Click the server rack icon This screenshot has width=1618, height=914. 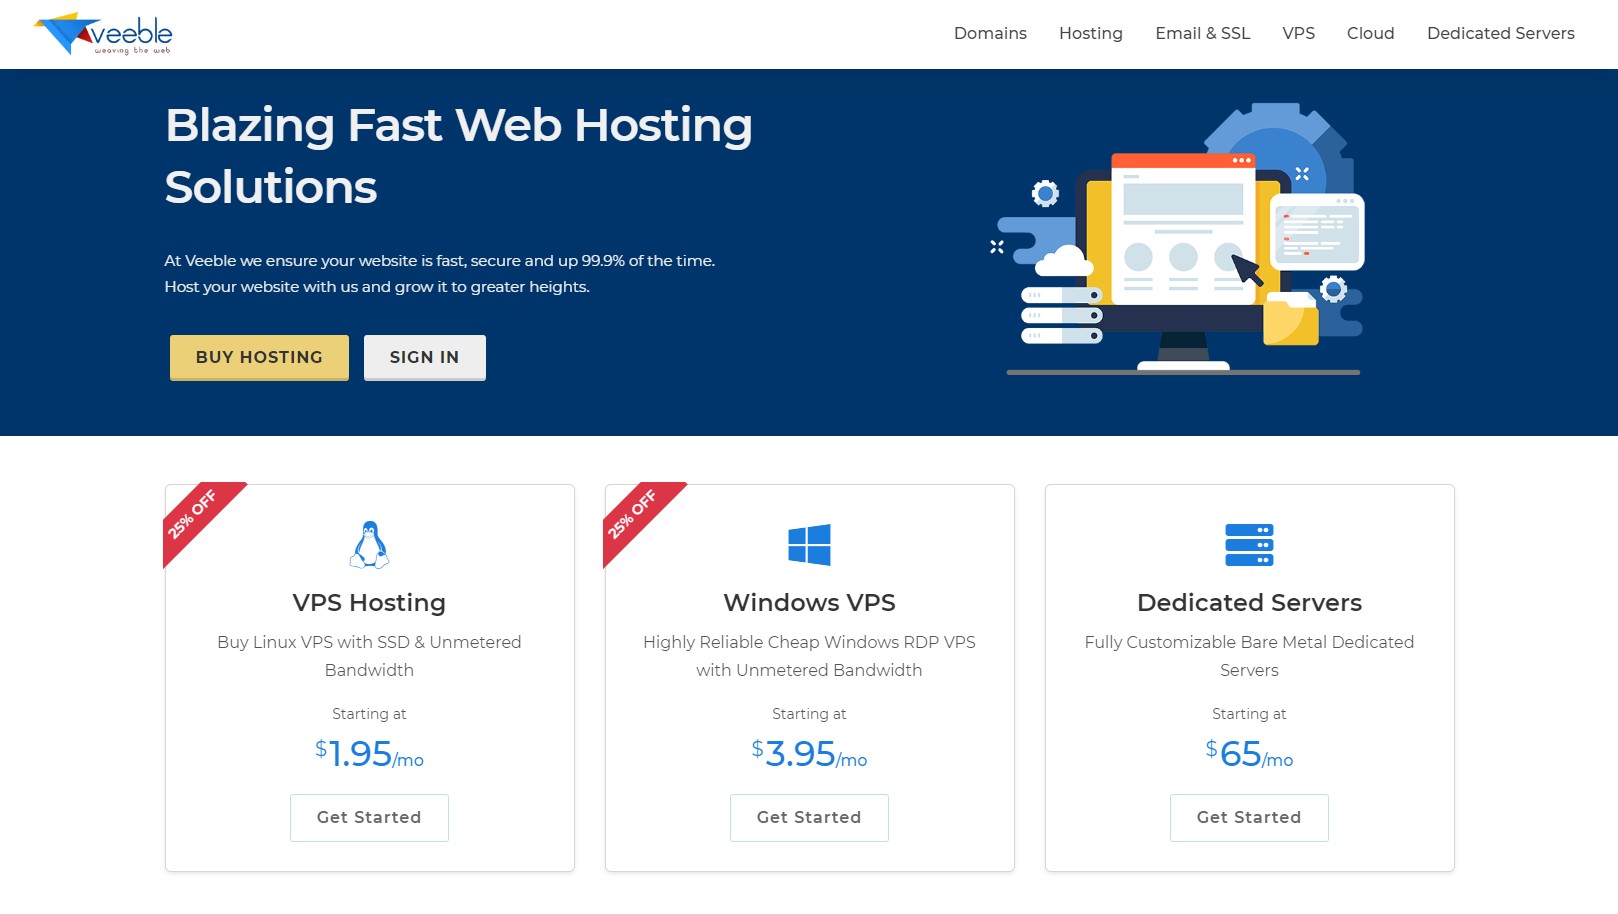coord(1249,545)
